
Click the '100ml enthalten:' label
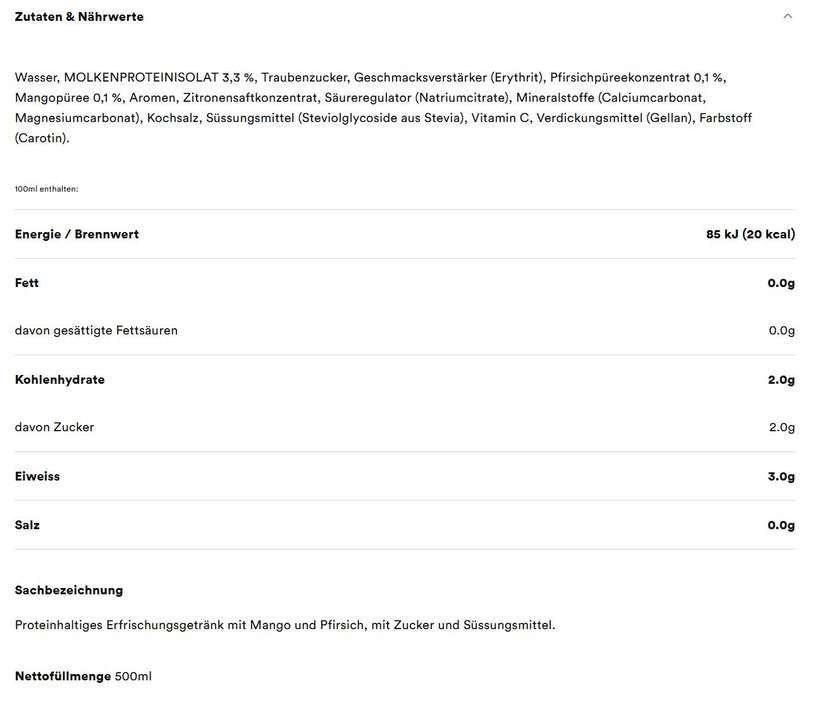pyautogui.click(x=46, y=189)
